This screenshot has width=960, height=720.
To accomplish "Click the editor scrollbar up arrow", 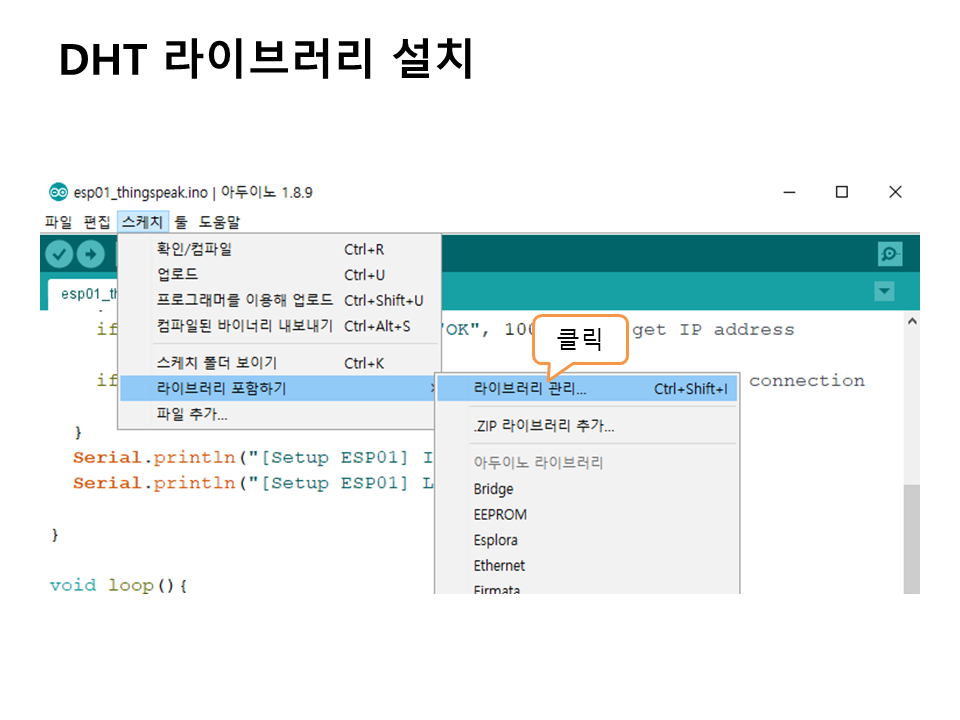I will [912, 321].
